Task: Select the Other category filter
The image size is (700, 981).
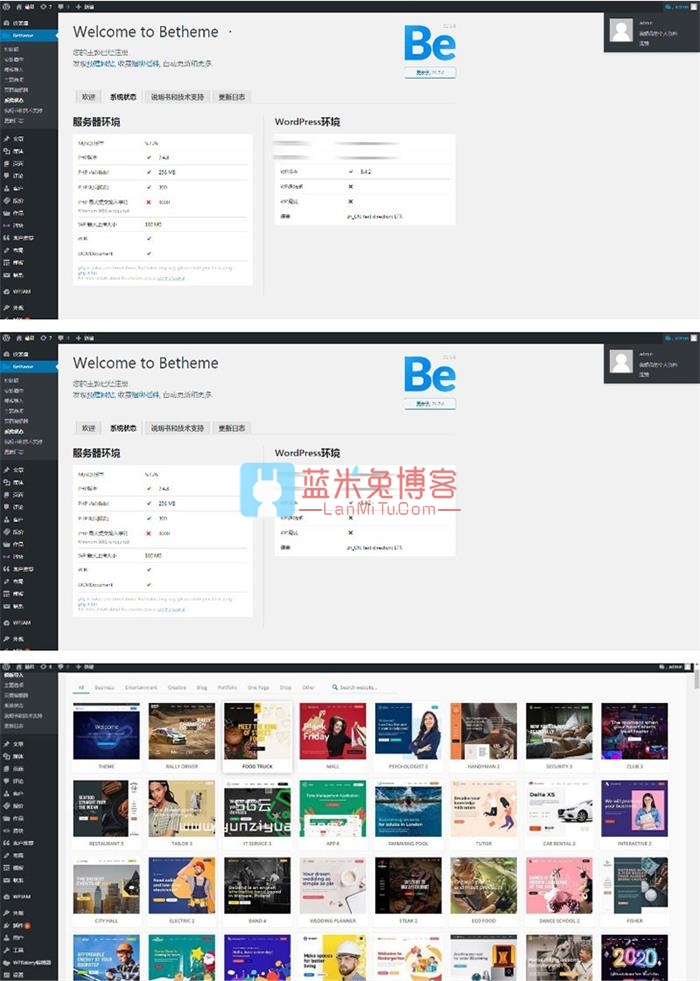Action: click(x=308, y=687)
